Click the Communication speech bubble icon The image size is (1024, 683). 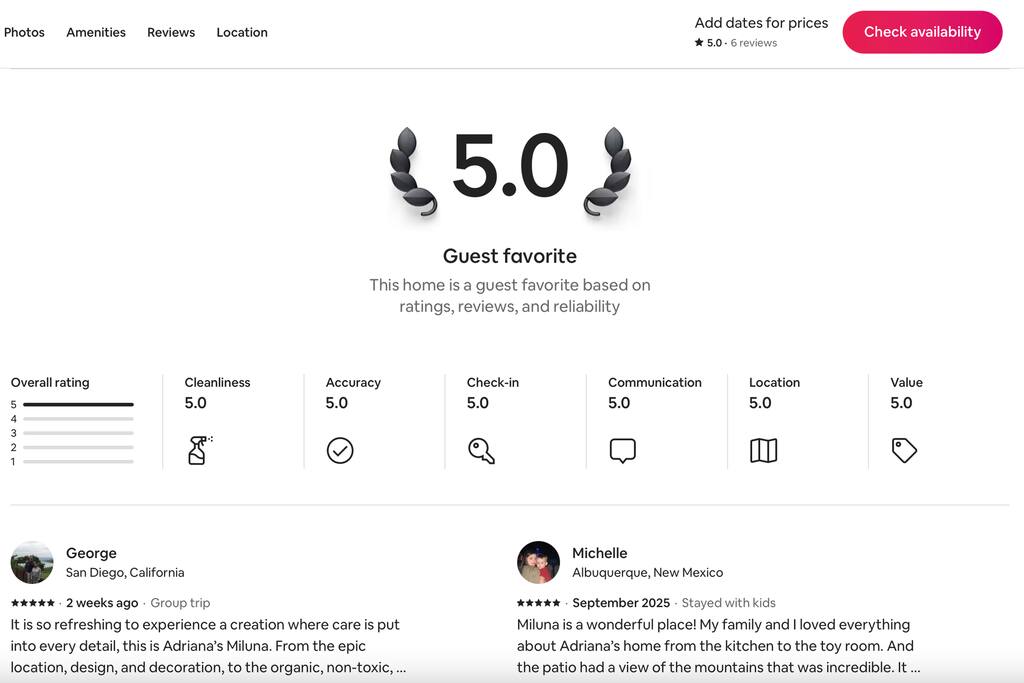pyautogui.click(x=622, y=451)
